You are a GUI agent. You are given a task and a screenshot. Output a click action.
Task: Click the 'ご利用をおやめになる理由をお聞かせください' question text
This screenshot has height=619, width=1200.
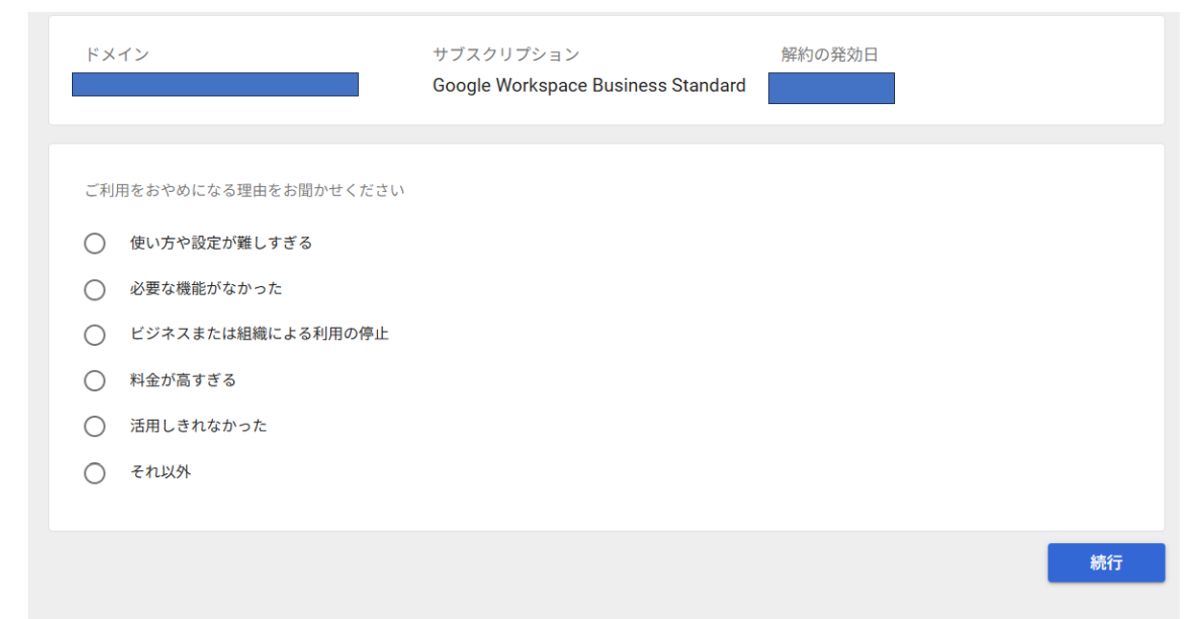tap(245, 190)
